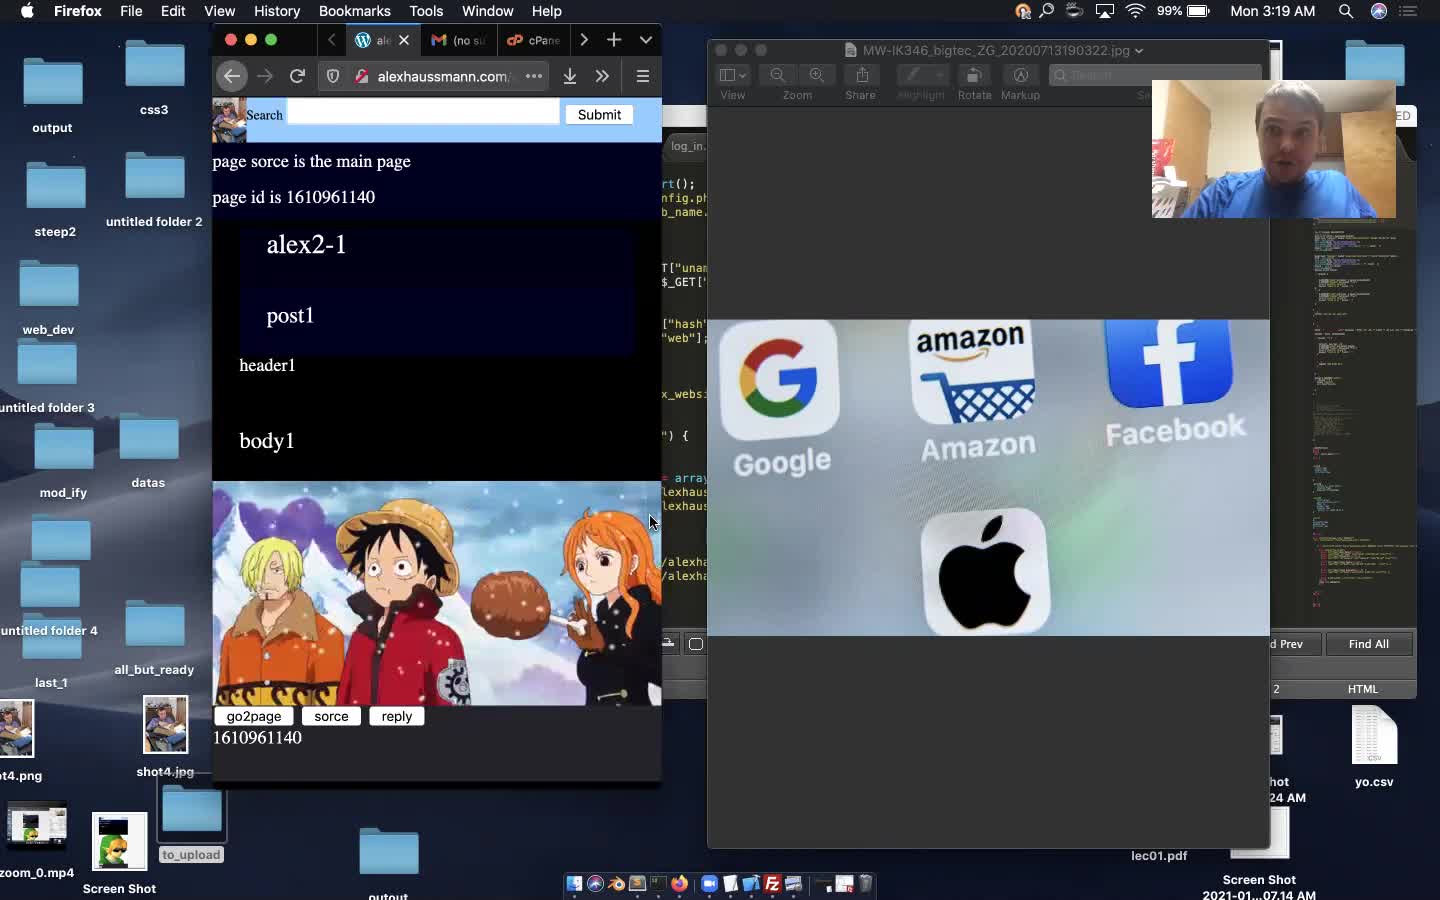Open Spotlight search in menu bar

(x=1346, y=11)
